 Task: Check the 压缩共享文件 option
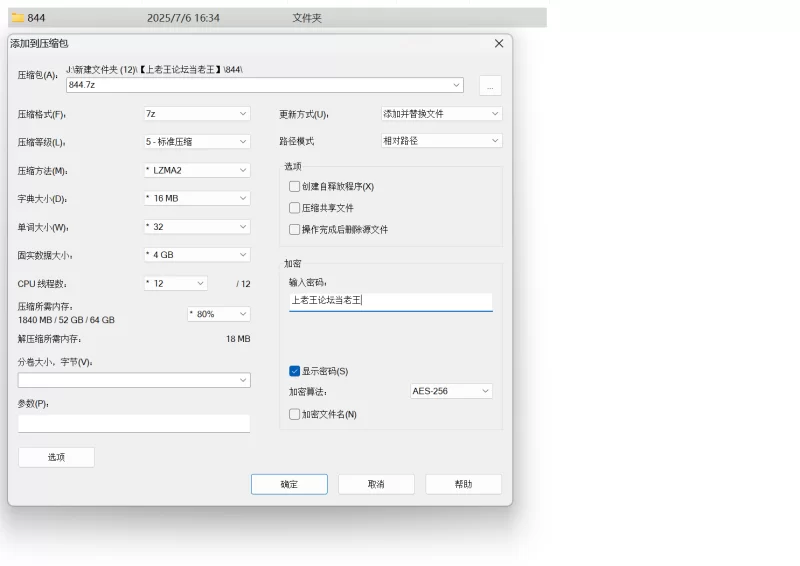(x=294, y=208)
